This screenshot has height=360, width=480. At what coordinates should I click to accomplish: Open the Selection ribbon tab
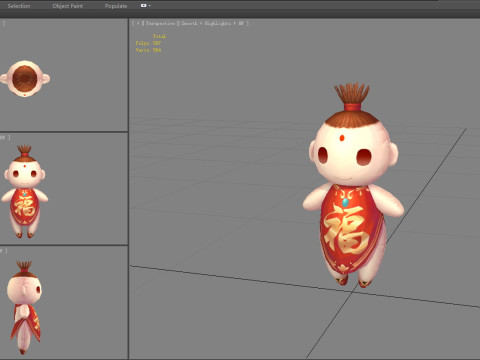pos(19,6)
